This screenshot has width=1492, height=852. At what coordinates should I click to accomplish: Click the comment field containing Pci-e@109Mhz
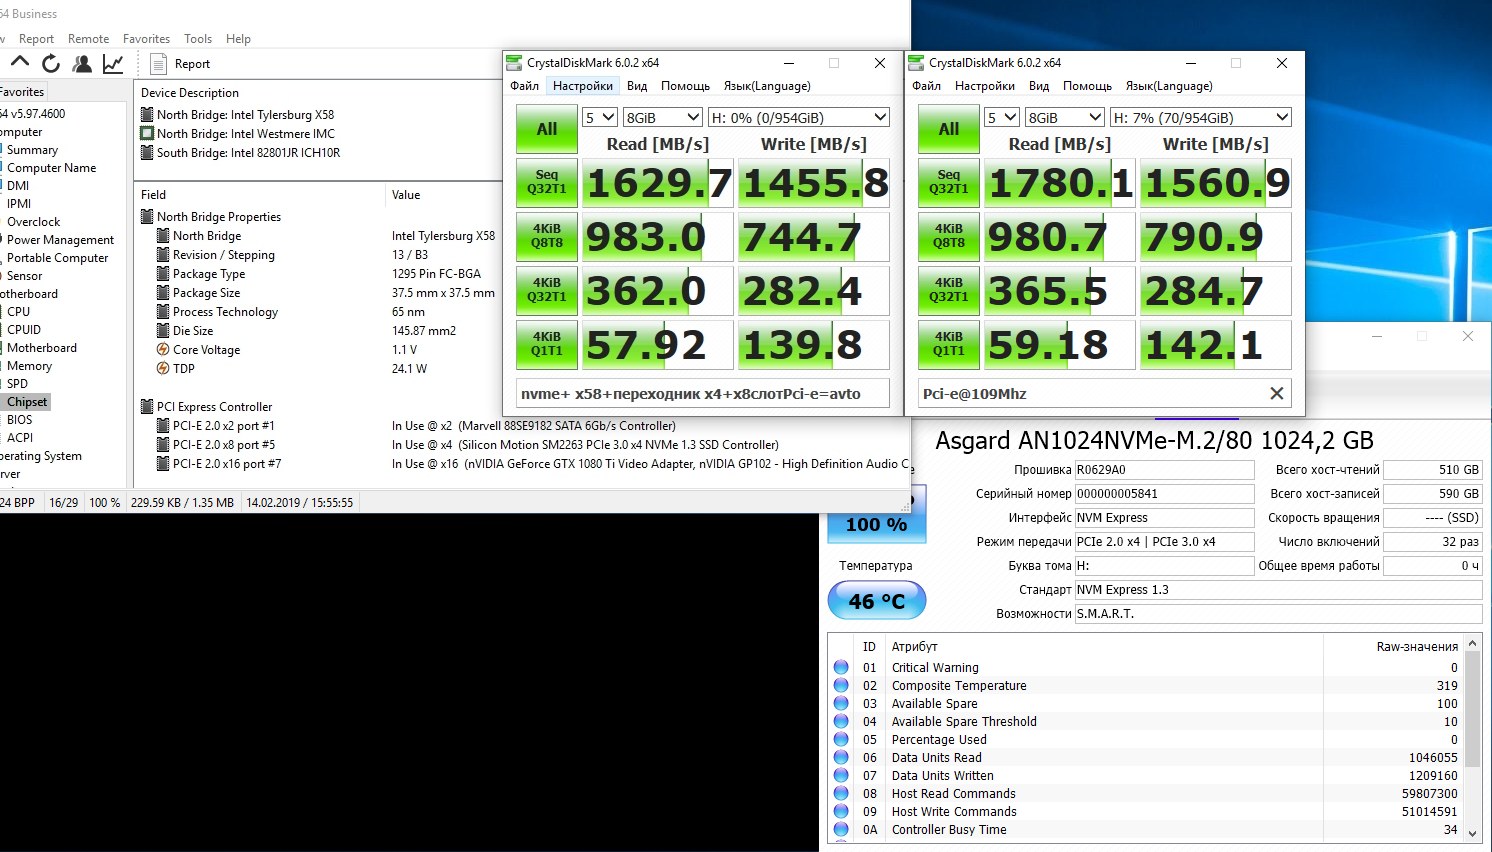point(1105,394)
